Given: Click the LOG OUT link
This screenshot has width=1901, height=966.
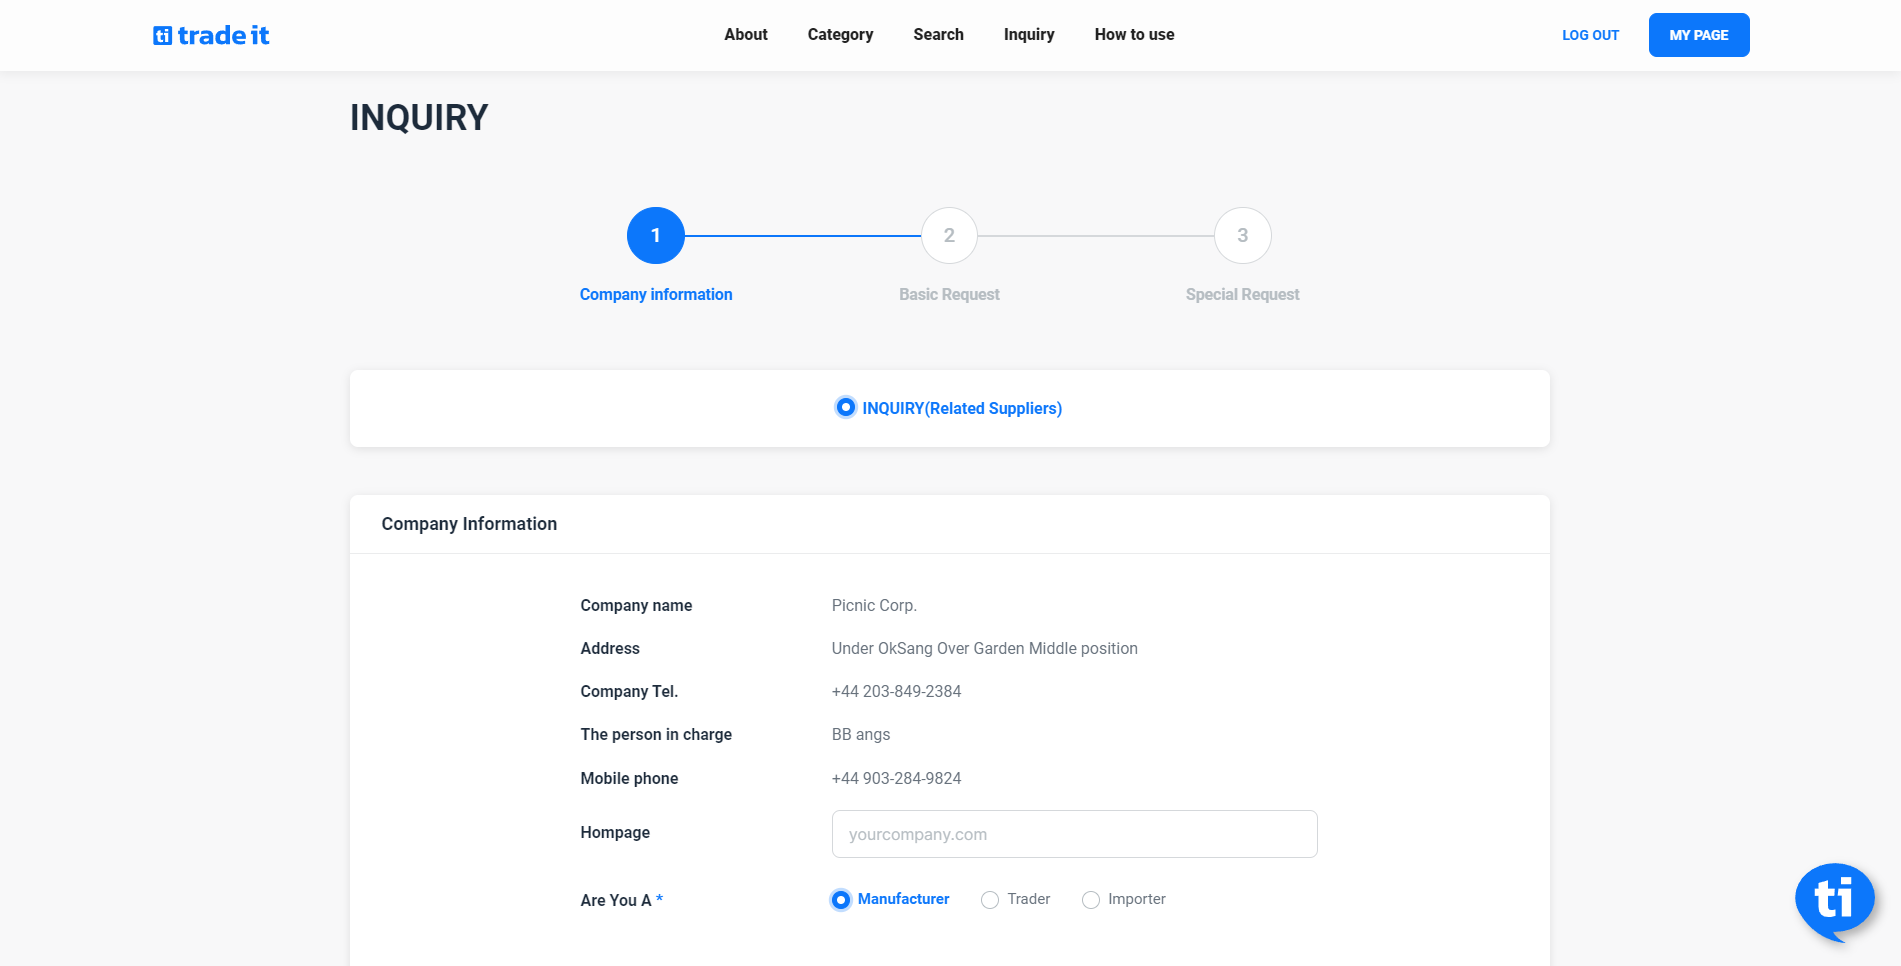Looking at the screenshot, I should click(x=1590, y=35).
